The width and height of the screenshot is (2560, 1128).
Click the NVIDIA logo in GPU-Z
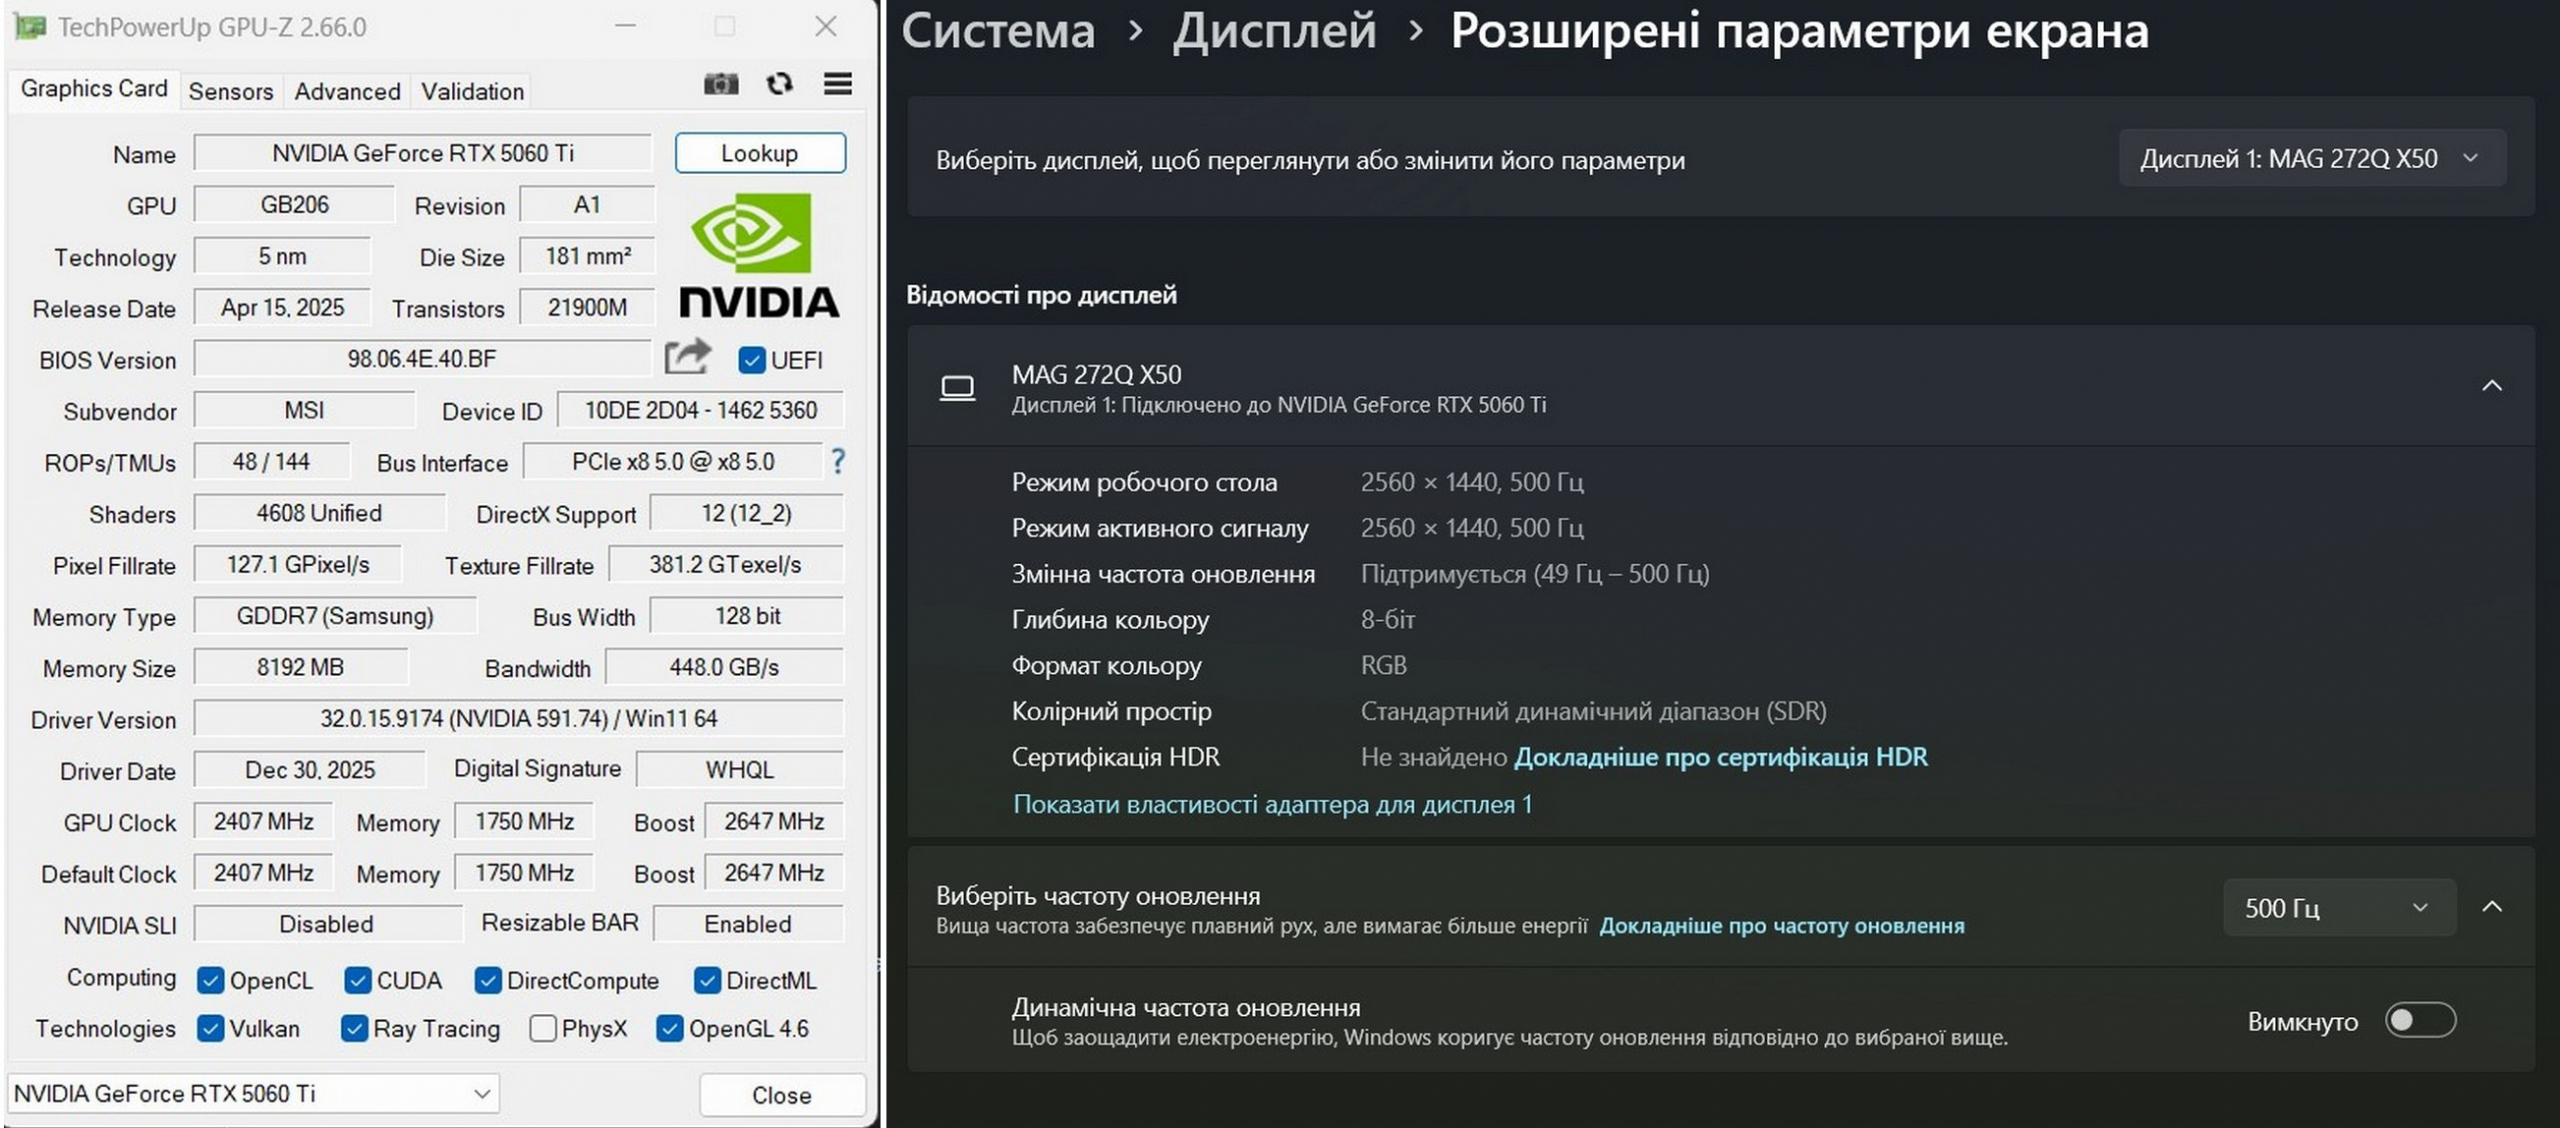point(758,257)
